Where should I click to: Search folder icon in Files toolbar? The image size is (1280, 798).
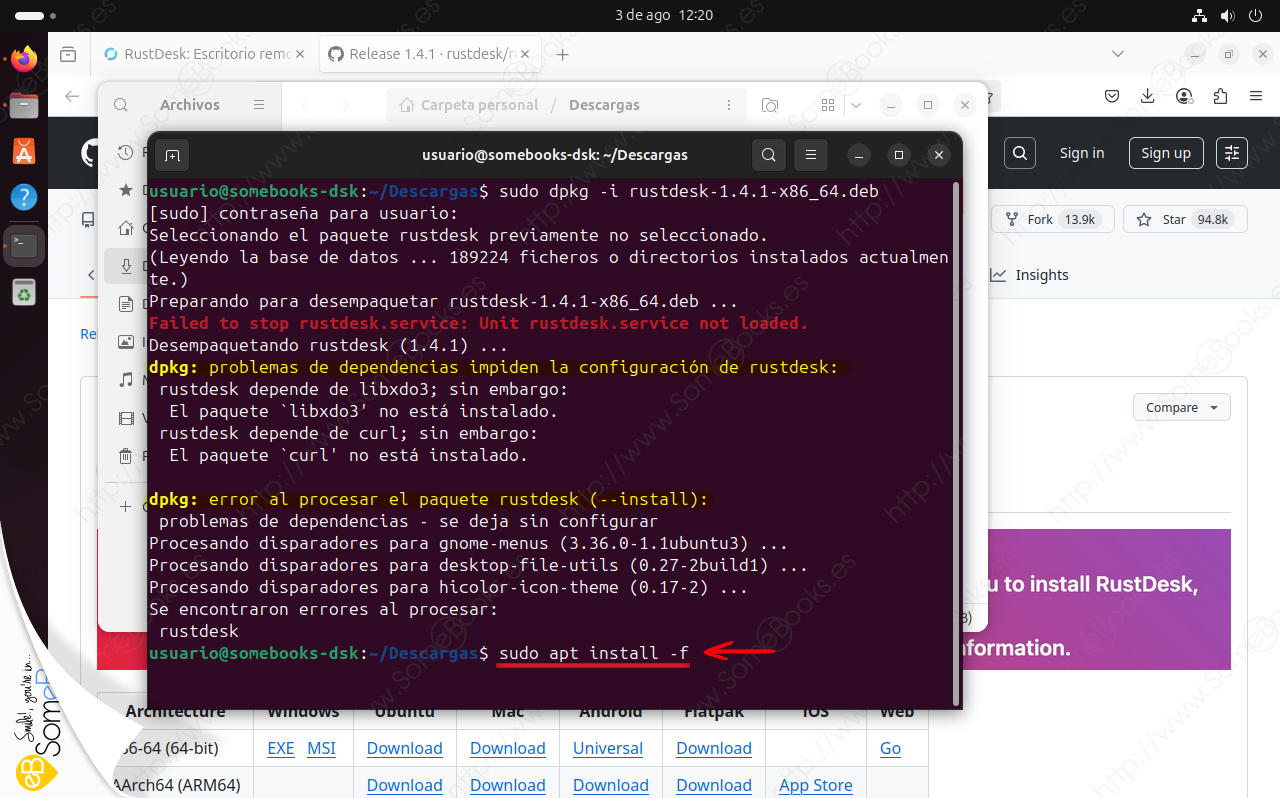(x=770, y=105)
